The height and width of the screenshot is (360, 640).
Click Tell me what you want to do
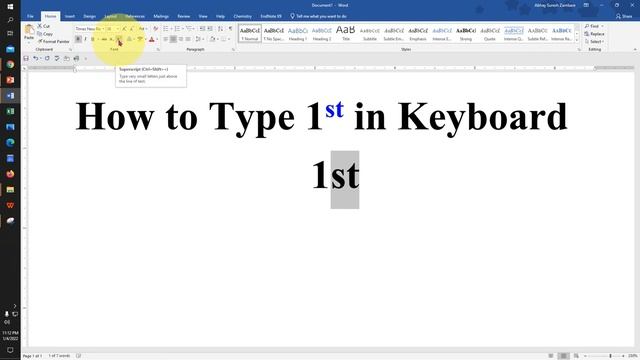(318, 16)
